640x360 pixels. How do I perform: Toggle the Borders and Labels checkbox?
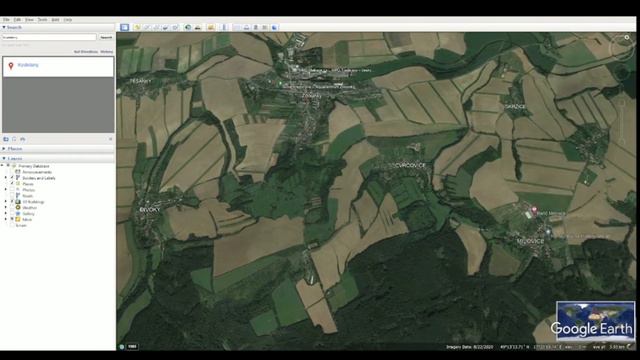click(x=12, y=178)
